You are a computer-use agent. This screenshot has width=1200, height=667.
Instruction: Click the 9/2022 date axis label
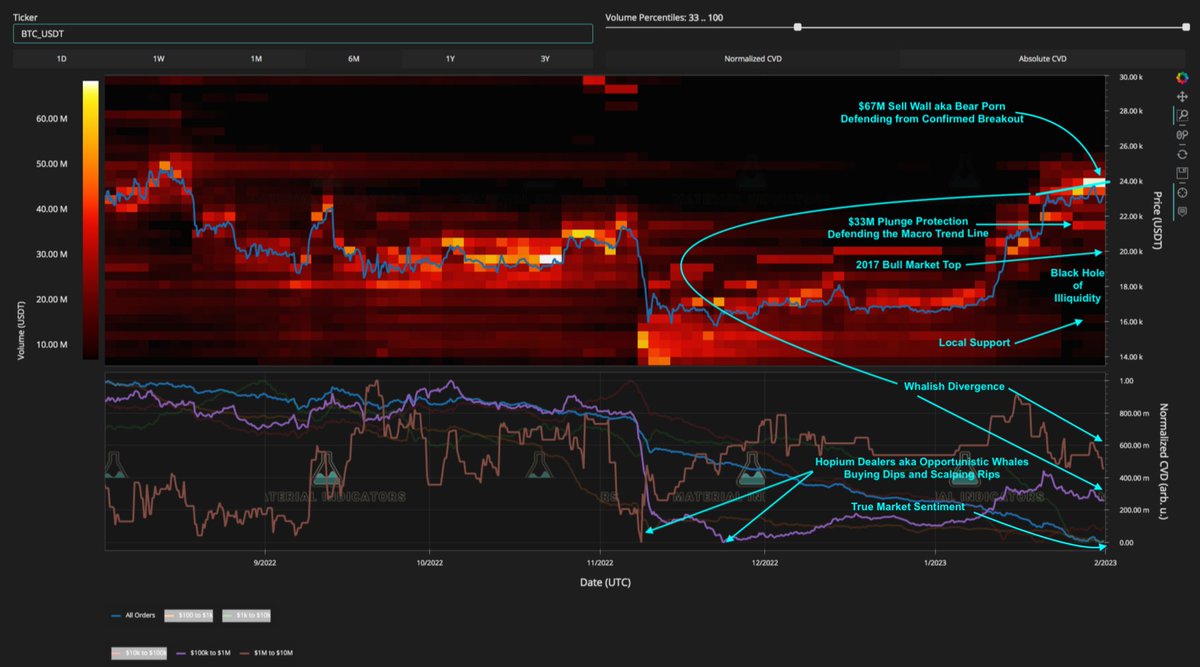(264, 563)
